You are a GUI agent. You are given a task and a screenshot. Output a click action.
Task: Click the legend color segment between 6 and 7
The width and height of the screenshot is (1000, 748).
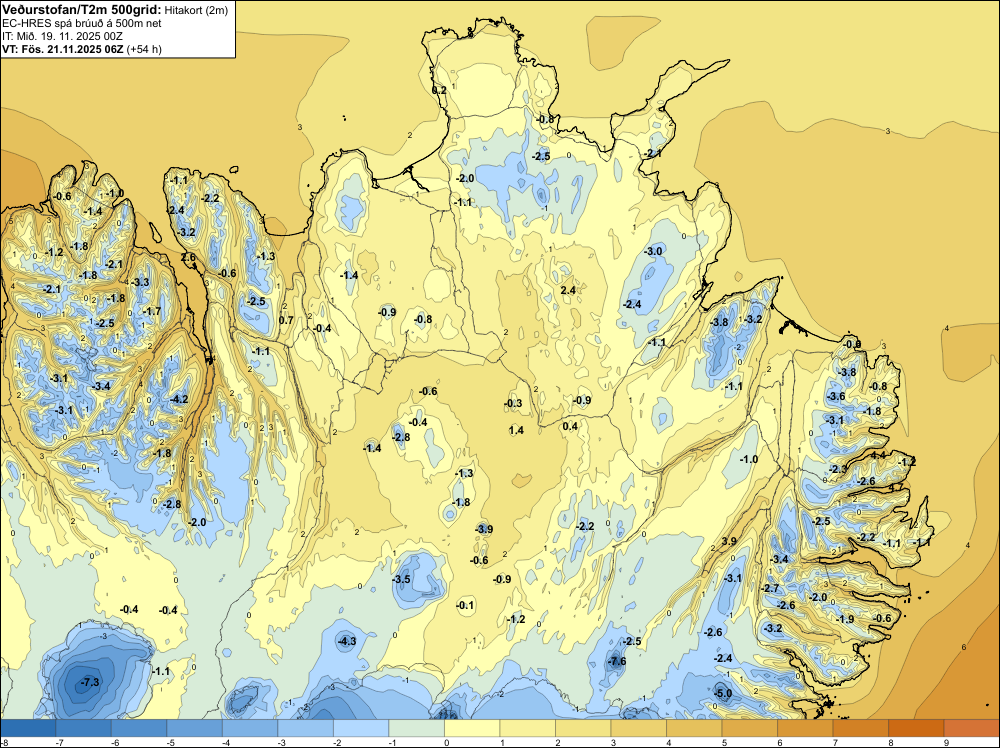(805, 728)
